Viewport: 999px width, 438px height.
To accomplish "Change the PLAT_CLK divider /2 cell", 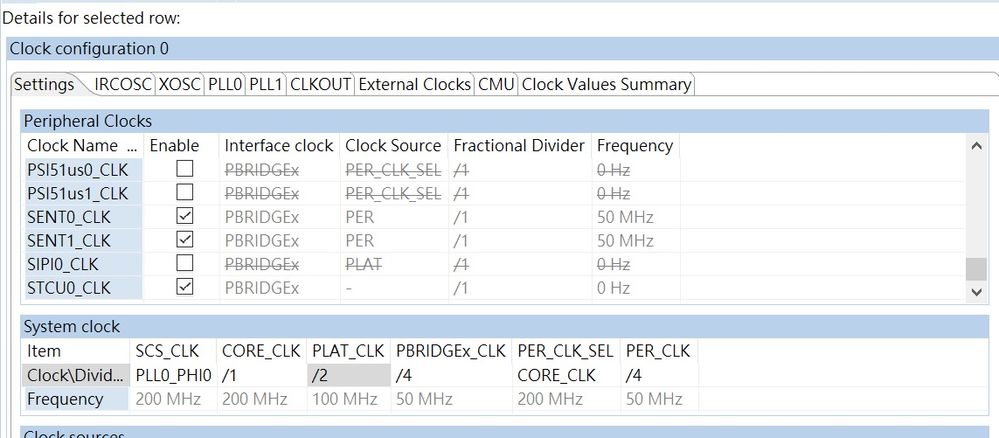I will pyautogui.click(x=346, y=375).
